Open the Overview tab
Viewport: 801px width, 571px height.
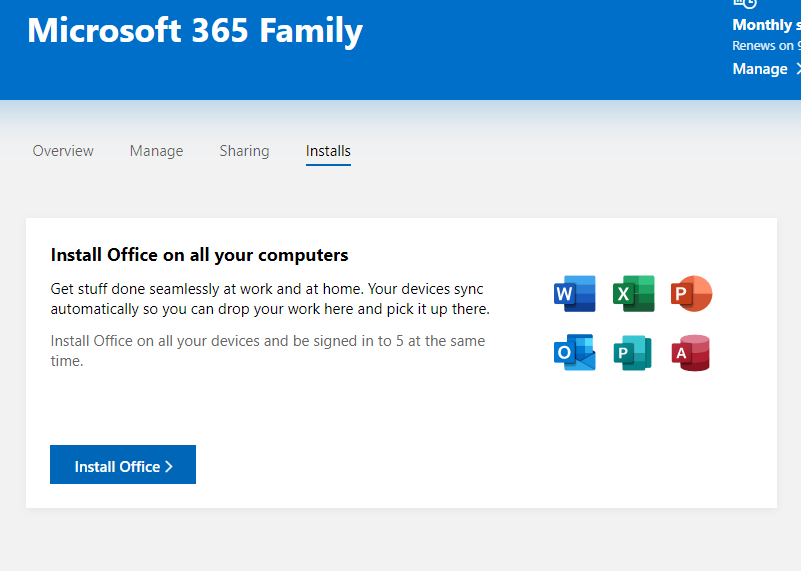click(63, 151)
